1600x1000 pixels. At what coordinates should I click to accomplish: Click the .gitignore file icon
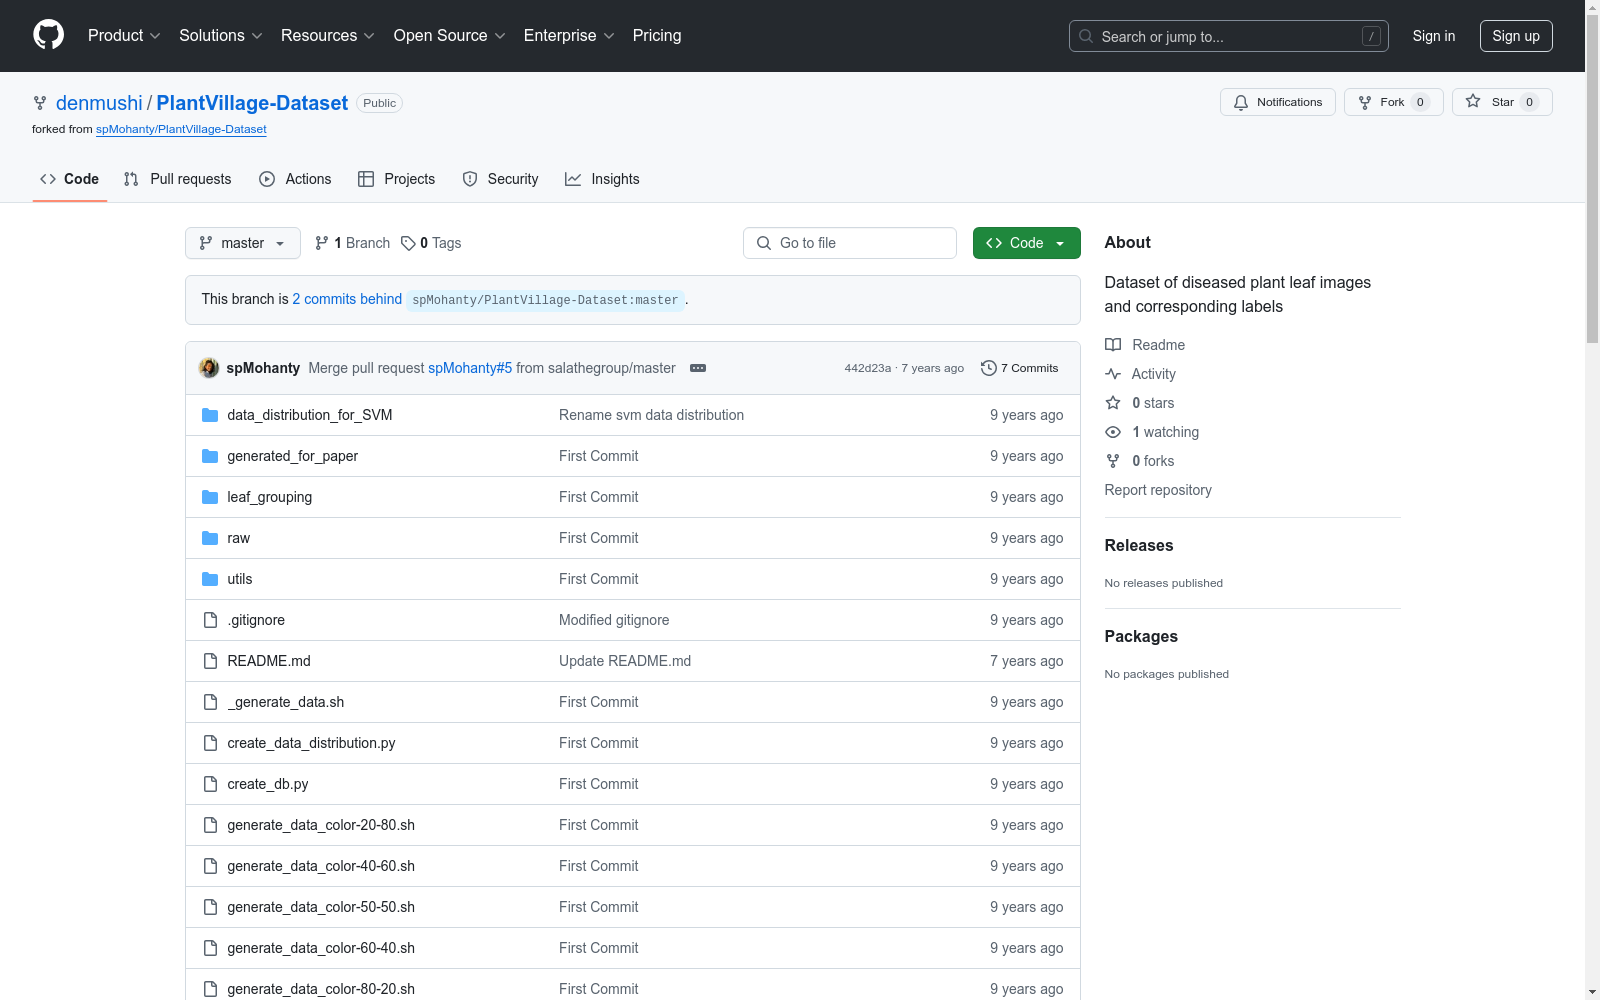pos(210,620)
